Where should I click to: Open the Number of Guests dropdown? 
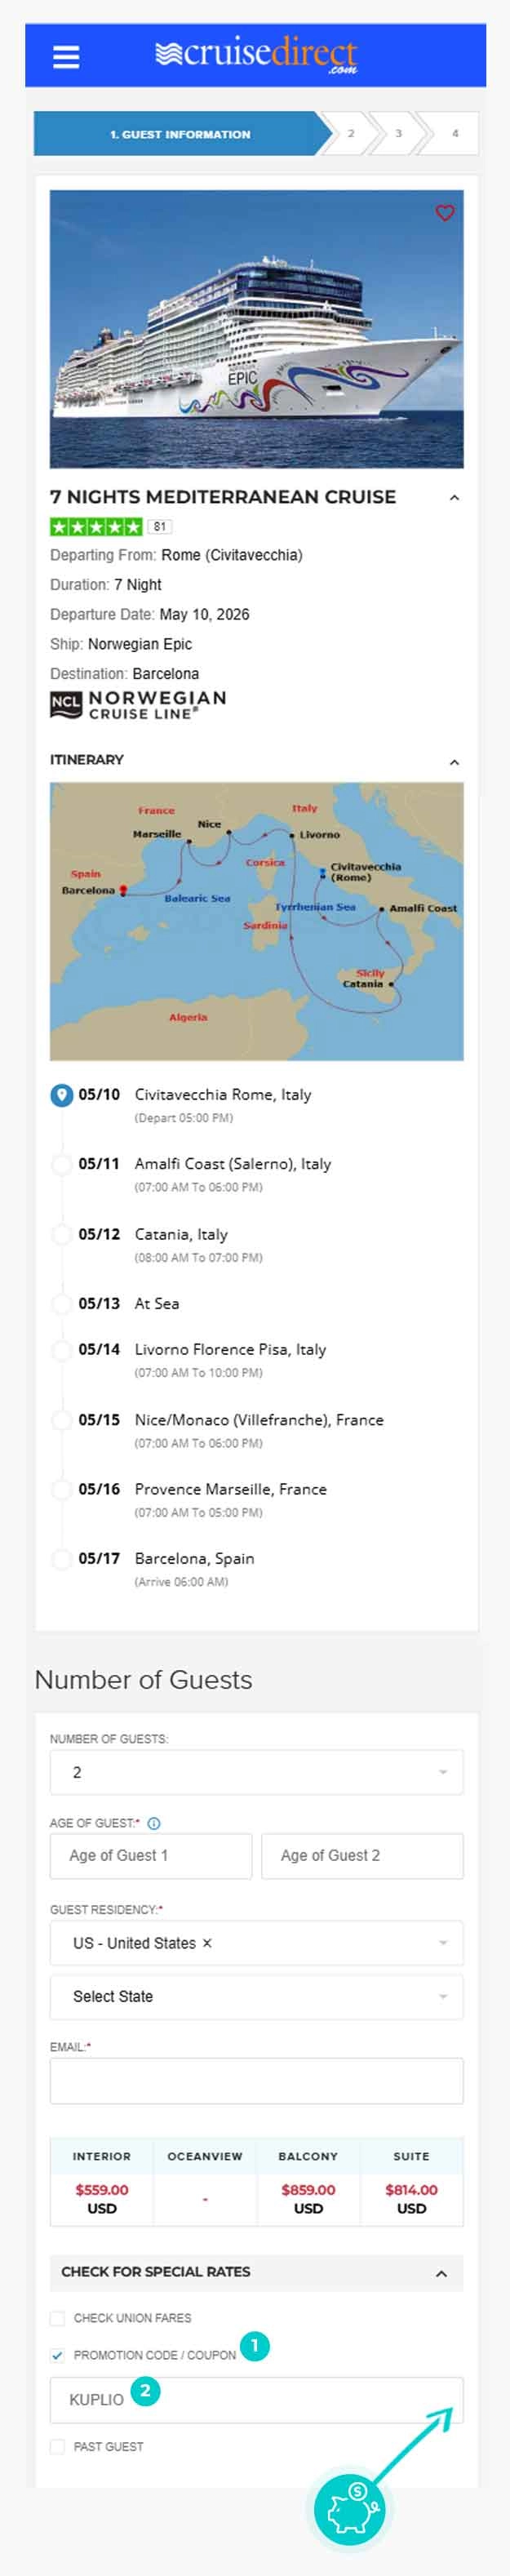pos(257,1772)
